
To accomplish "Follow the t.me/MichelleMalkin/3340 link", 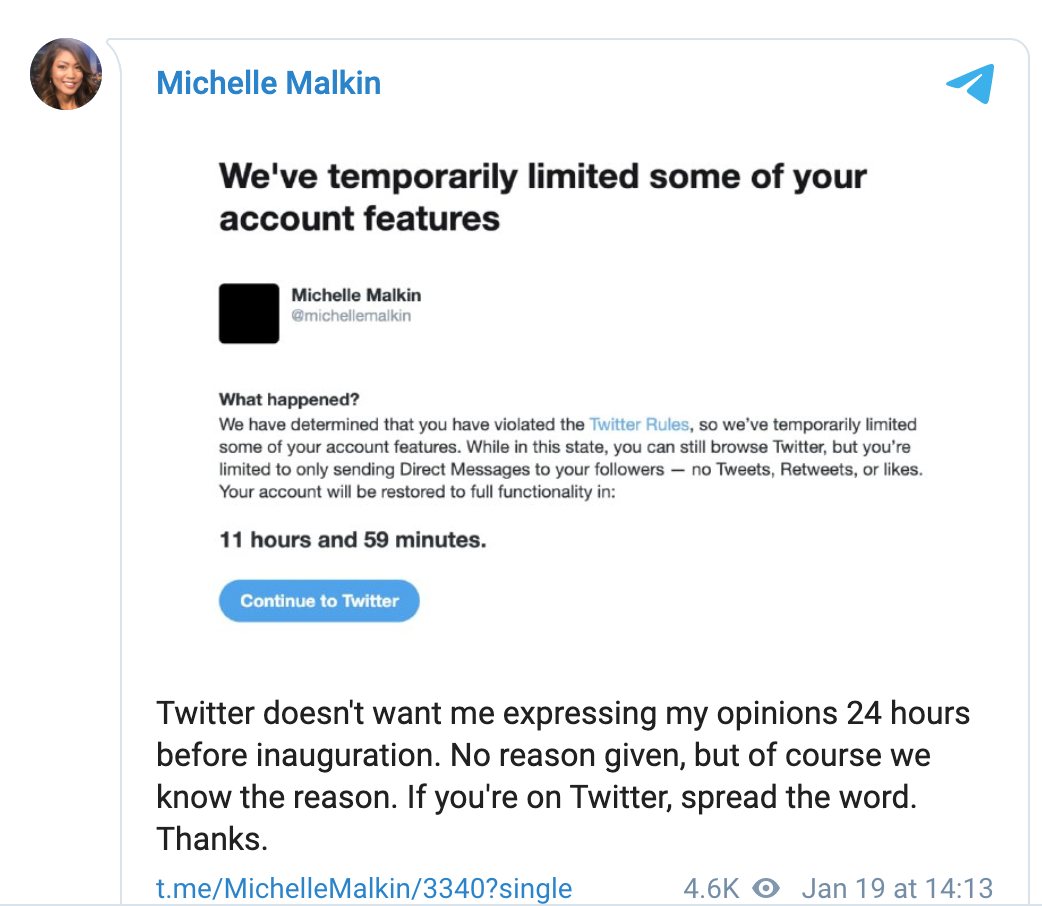I will pos(364,888).
